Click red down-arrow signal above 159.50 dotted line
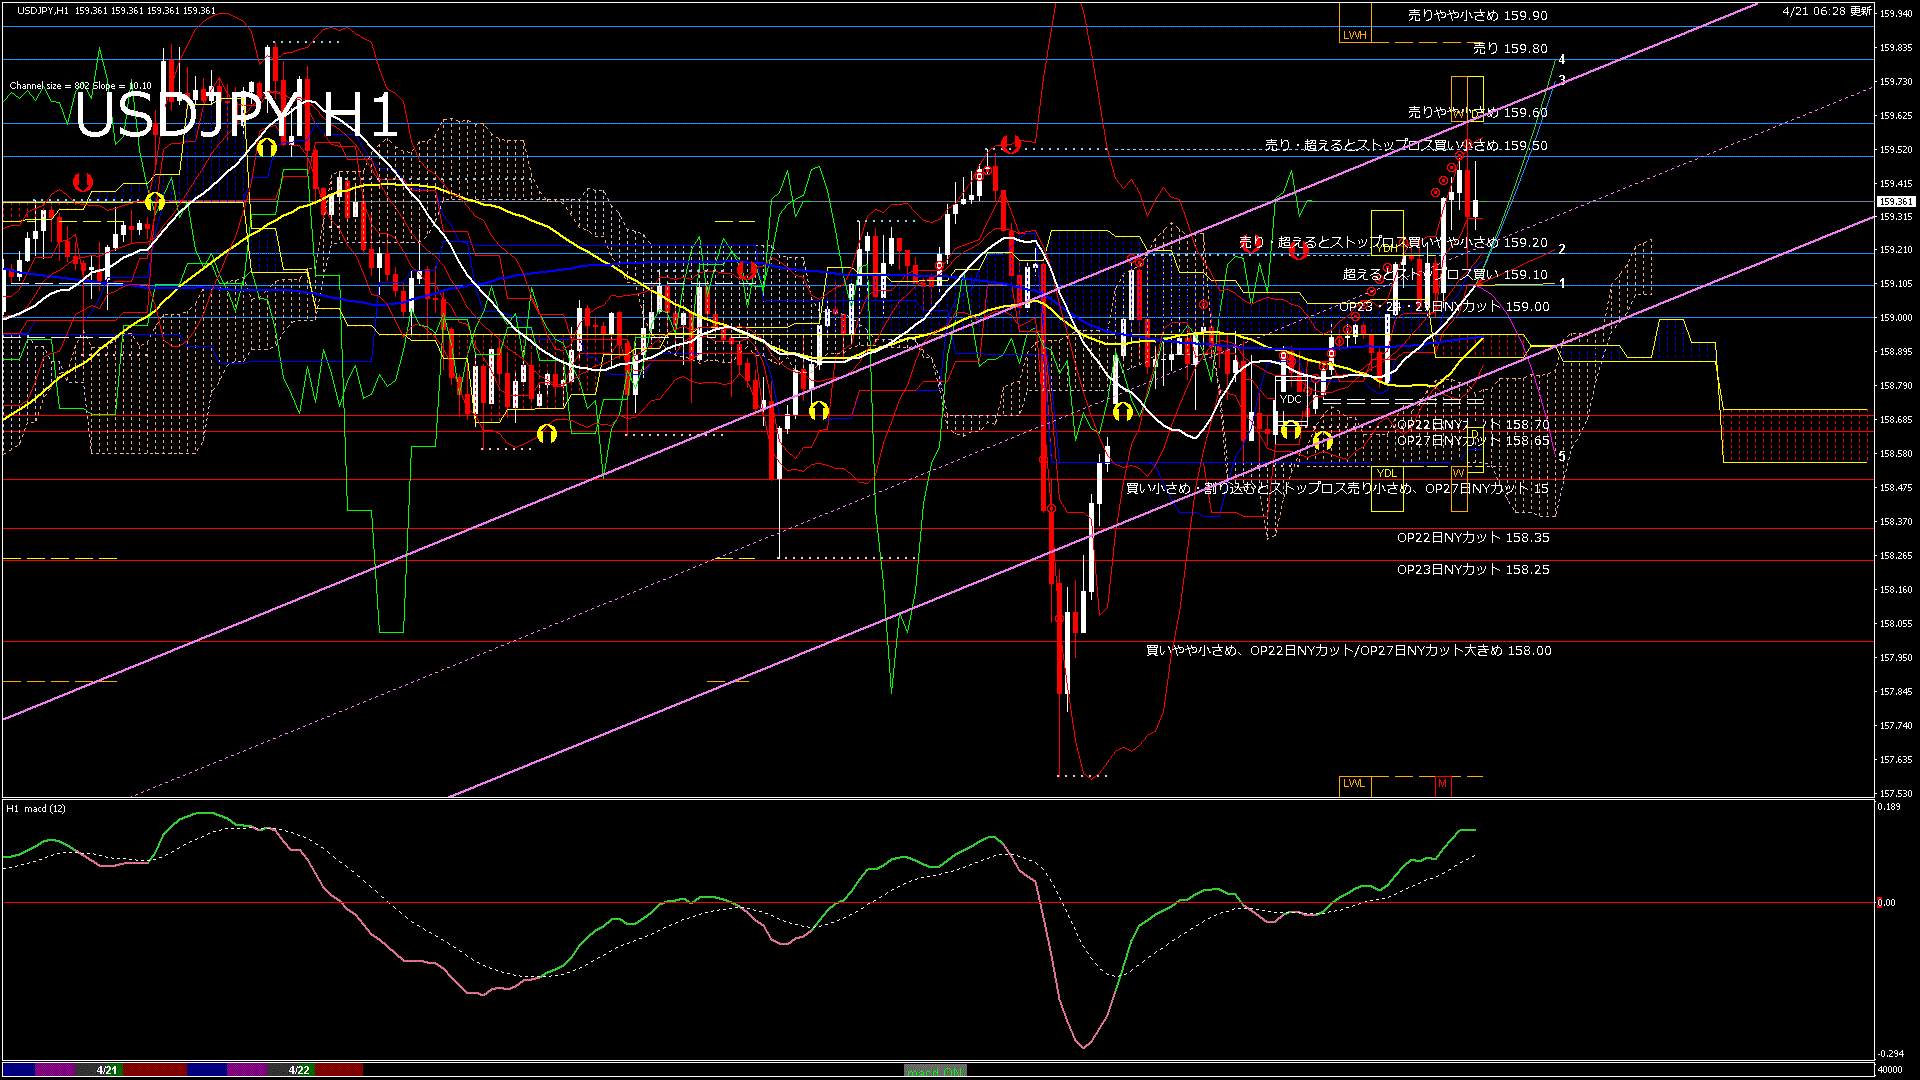Viewport: 1920px width, 1080px height. 1010,144
